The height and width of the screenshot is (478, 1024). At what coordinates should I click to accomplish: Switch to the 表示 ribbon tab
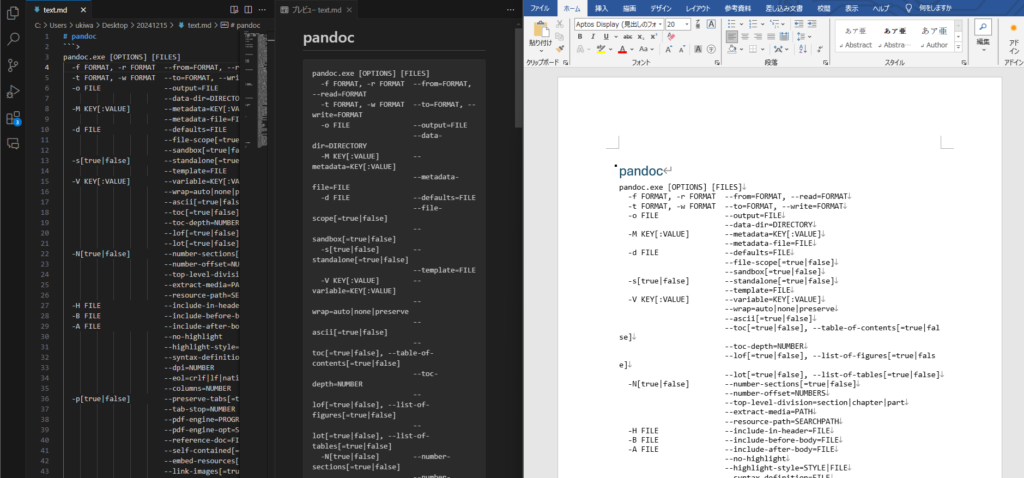852,8
